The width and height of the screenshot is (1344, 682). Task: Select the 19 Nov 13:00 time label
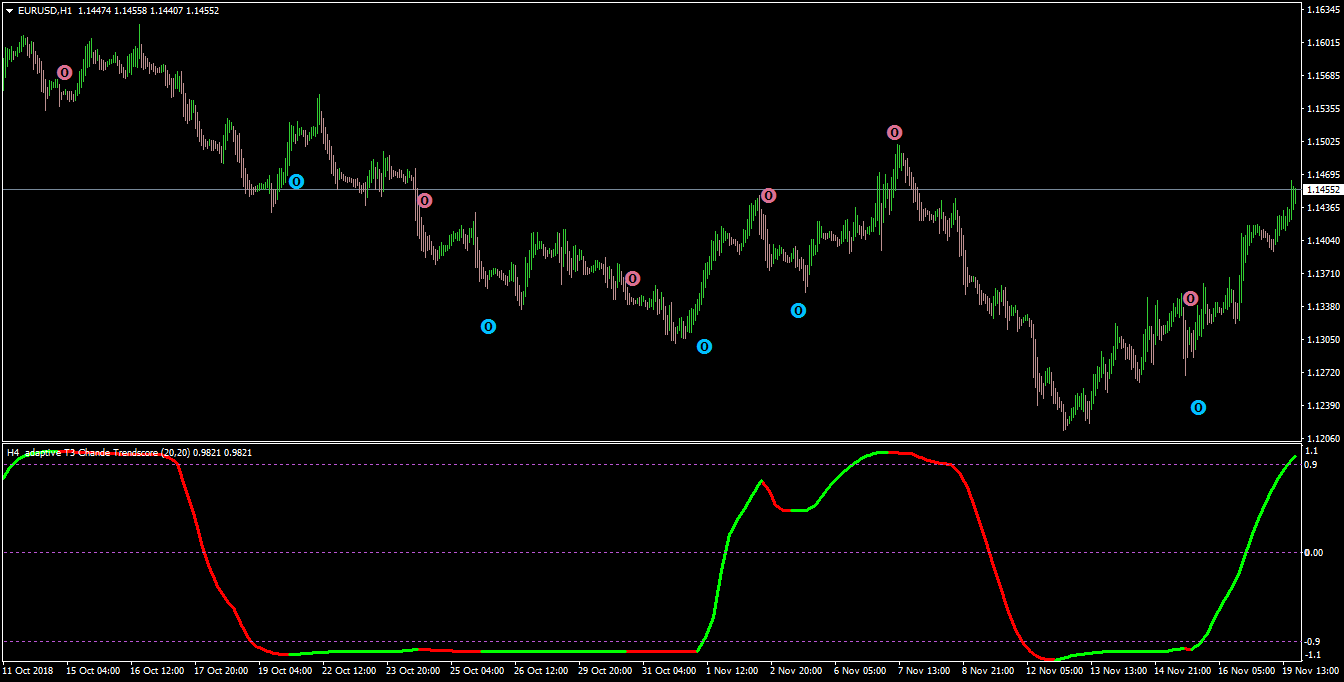[1309, 671]
